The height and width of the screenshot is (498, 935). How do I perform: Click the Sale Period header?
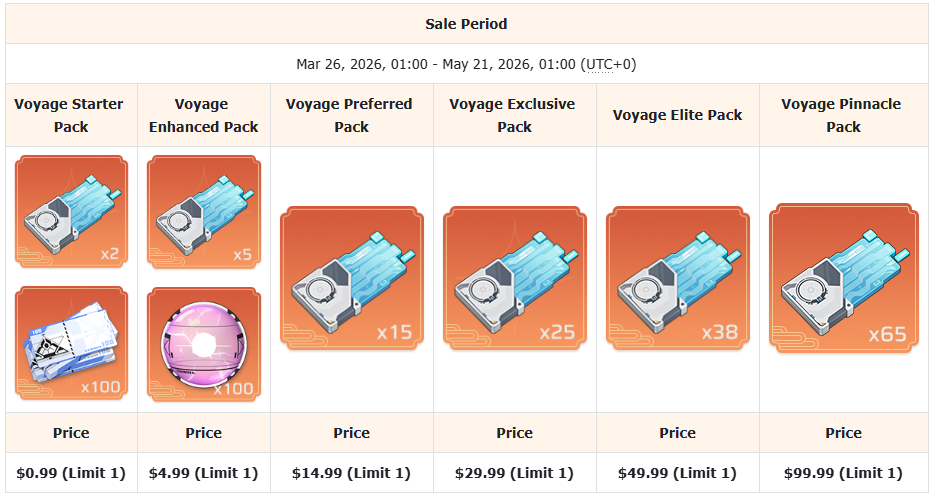coord(466,23)
